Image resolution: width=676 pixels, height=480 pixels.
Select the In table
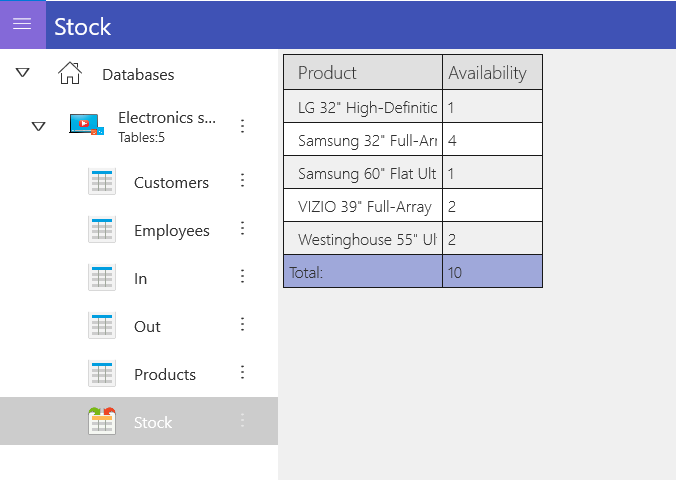click(x=139, y=277)
